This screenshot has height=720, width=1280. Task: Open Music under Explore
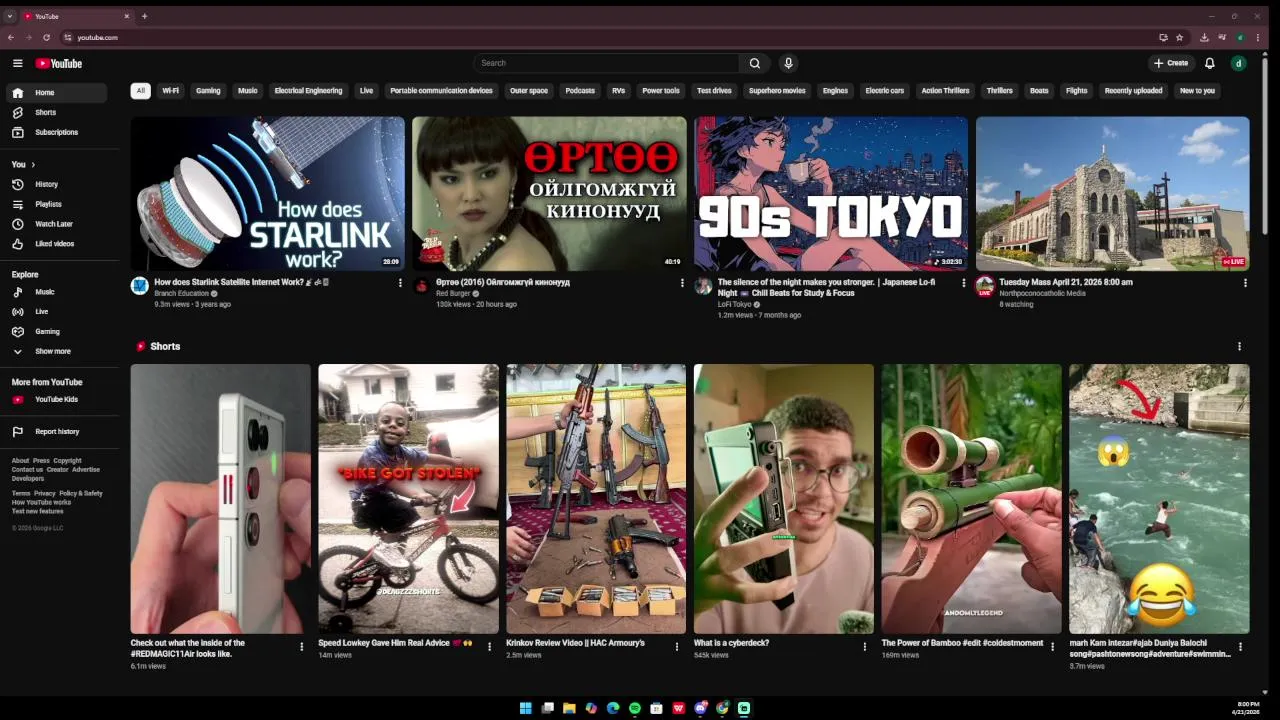tap(56, 292)
